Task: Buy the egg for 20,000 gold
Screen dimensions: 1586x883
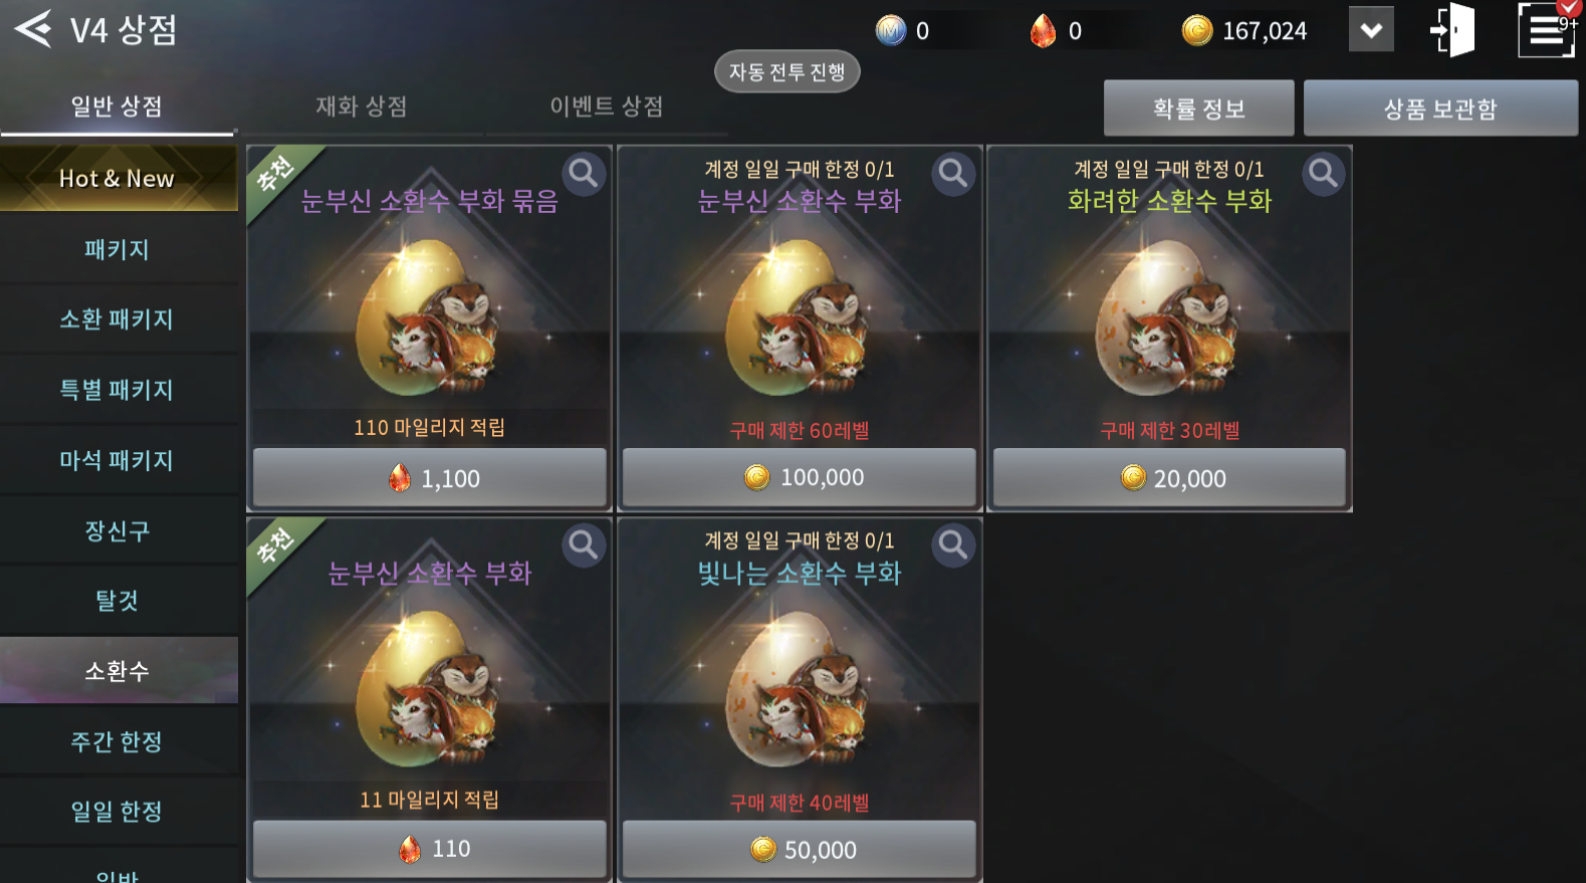Action: tap(1169, 478)
